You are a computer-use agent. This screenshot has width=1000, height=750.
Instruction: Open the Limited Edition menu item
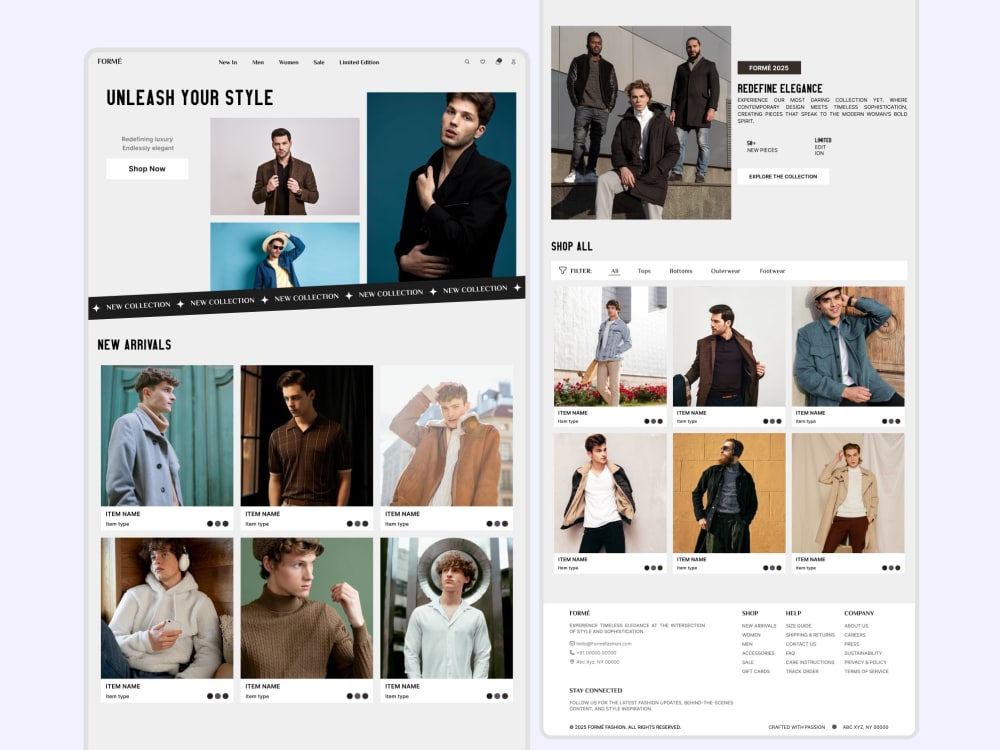click(359, 62)
